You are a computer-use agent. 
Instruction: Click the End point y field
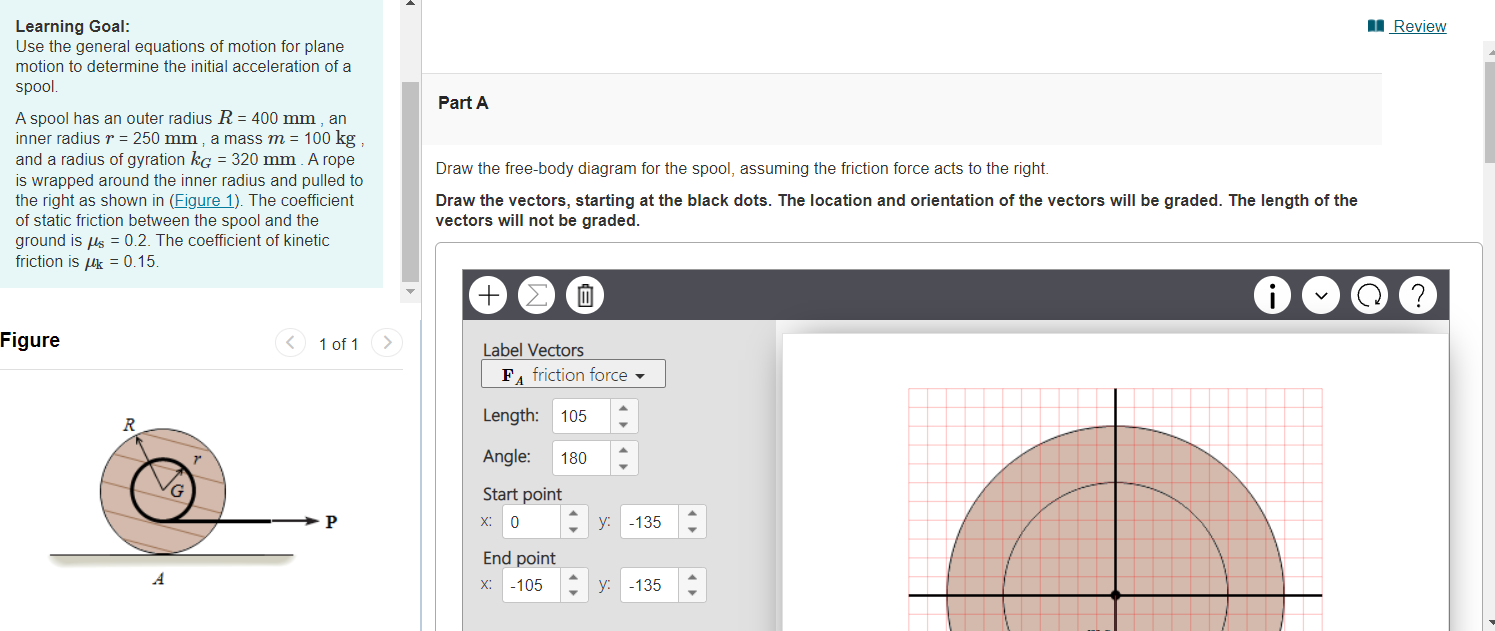click(x=649, y=585)
